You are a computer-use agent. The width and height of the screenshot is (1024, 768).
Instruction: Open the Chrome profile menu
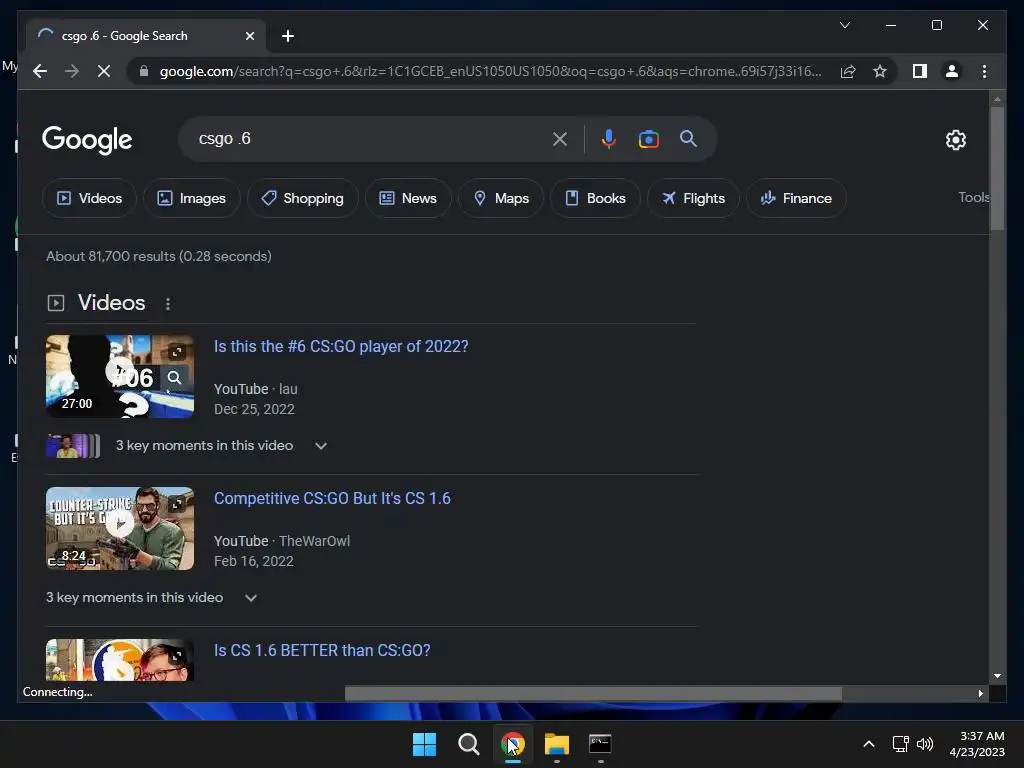952,71
